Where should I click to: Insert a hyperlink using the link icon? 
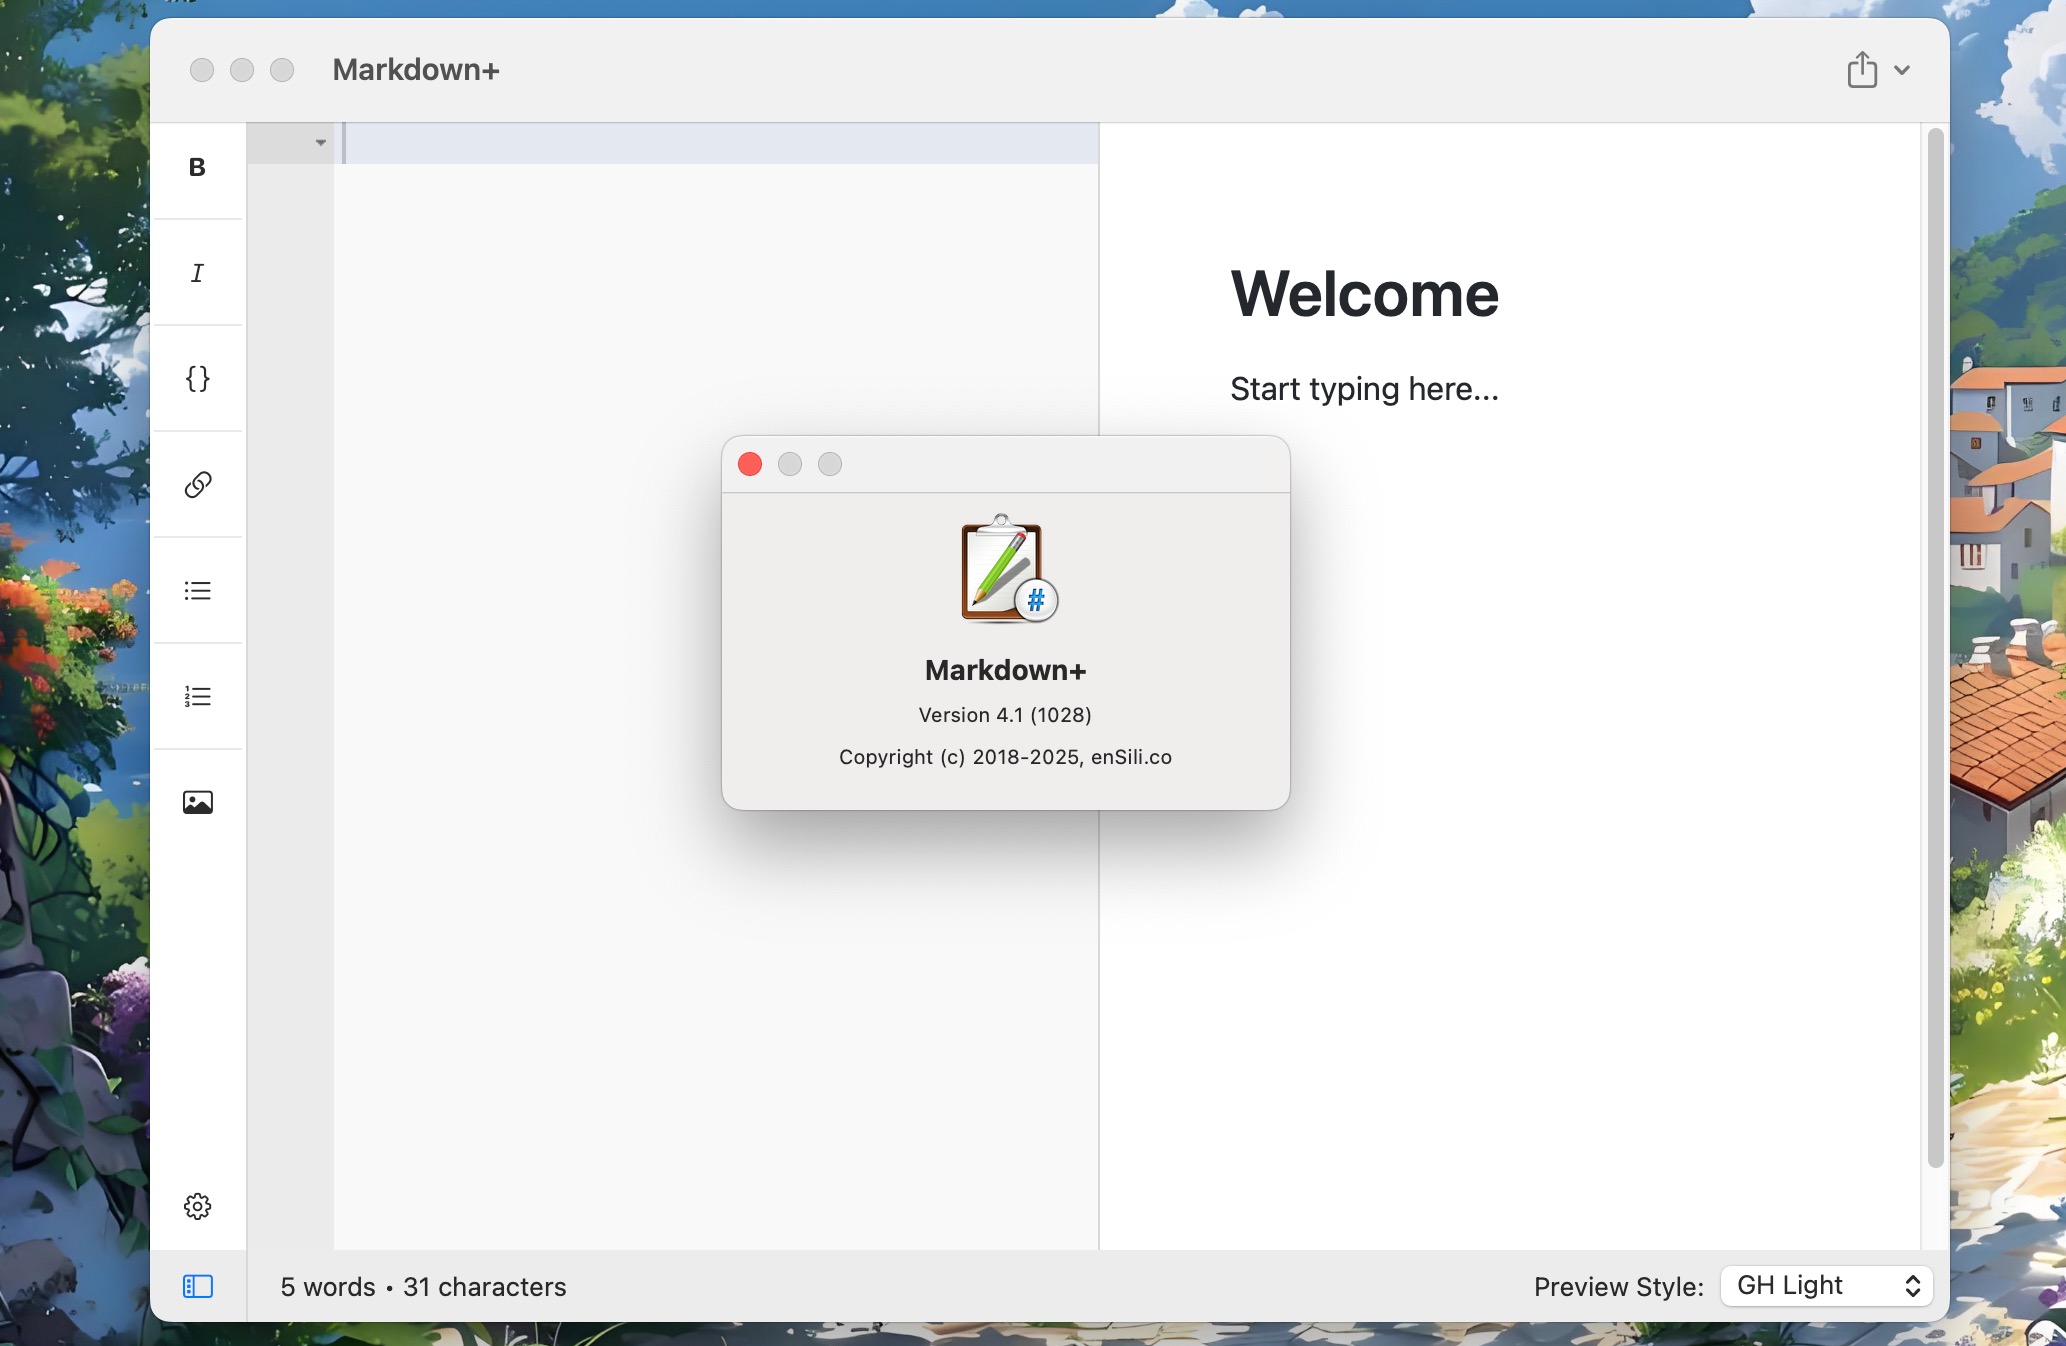click(197, 485)
